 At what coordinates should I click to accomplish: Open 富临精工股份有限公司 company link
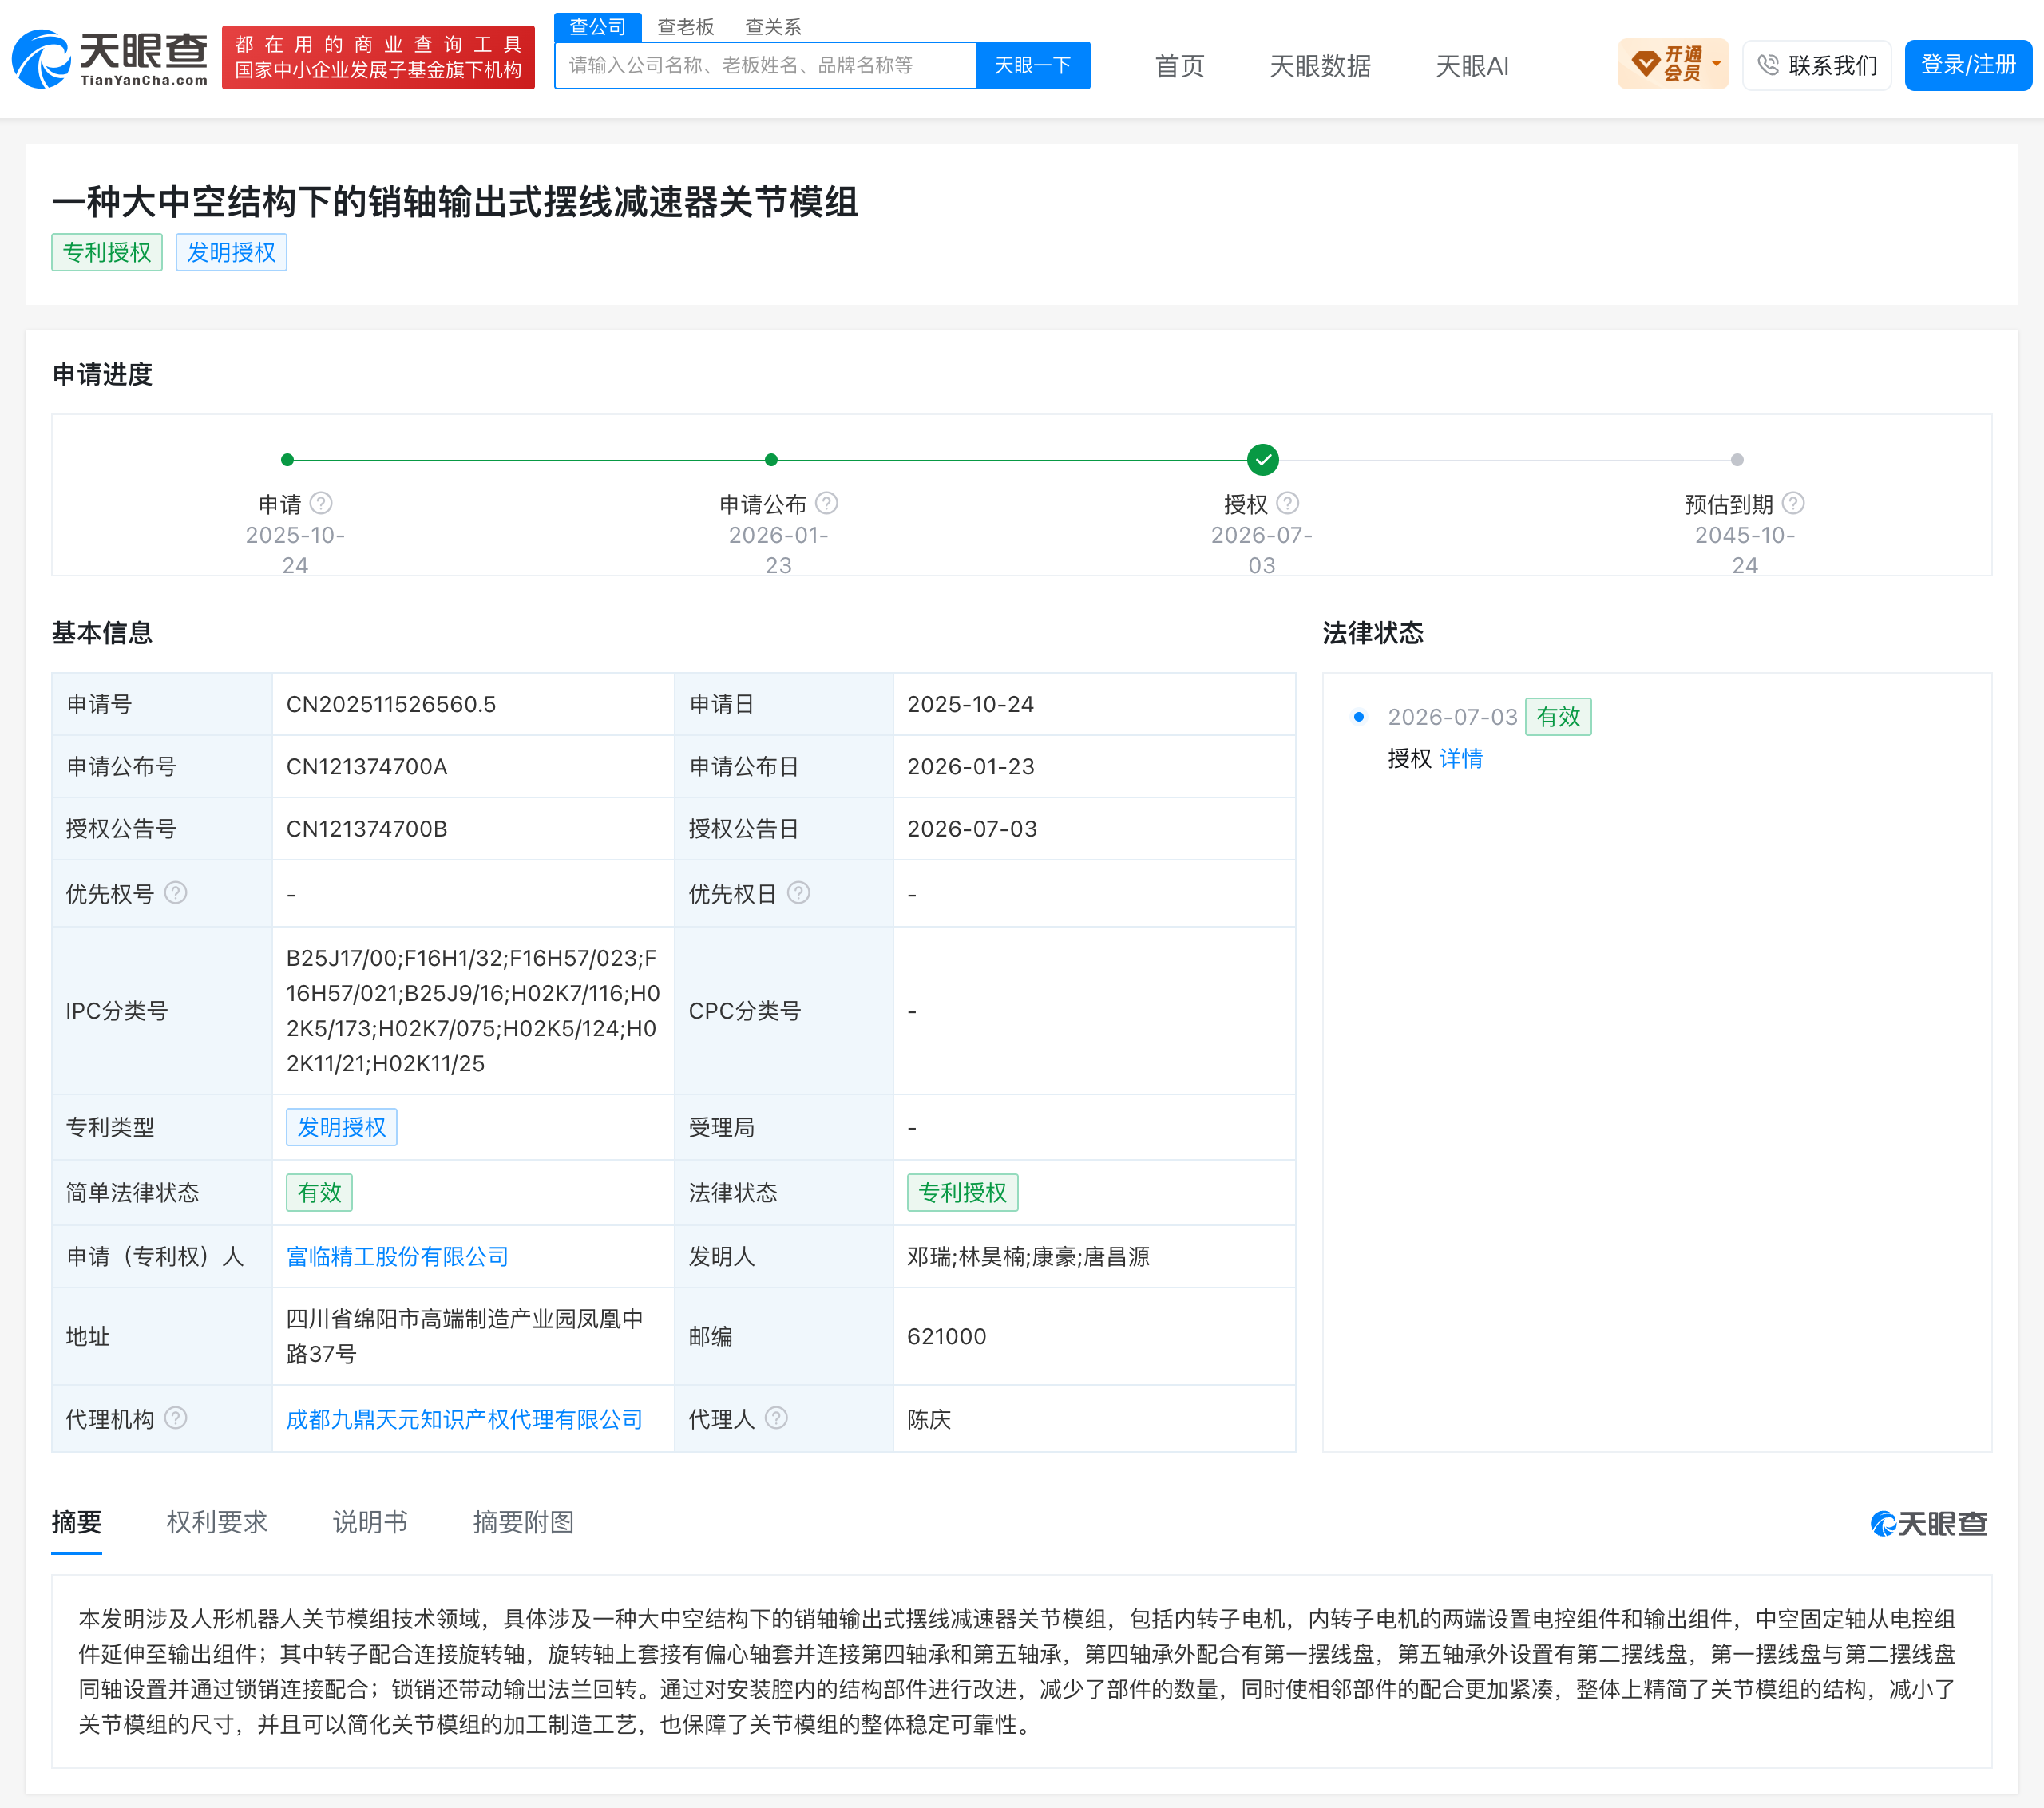(x=398, y=1257)
